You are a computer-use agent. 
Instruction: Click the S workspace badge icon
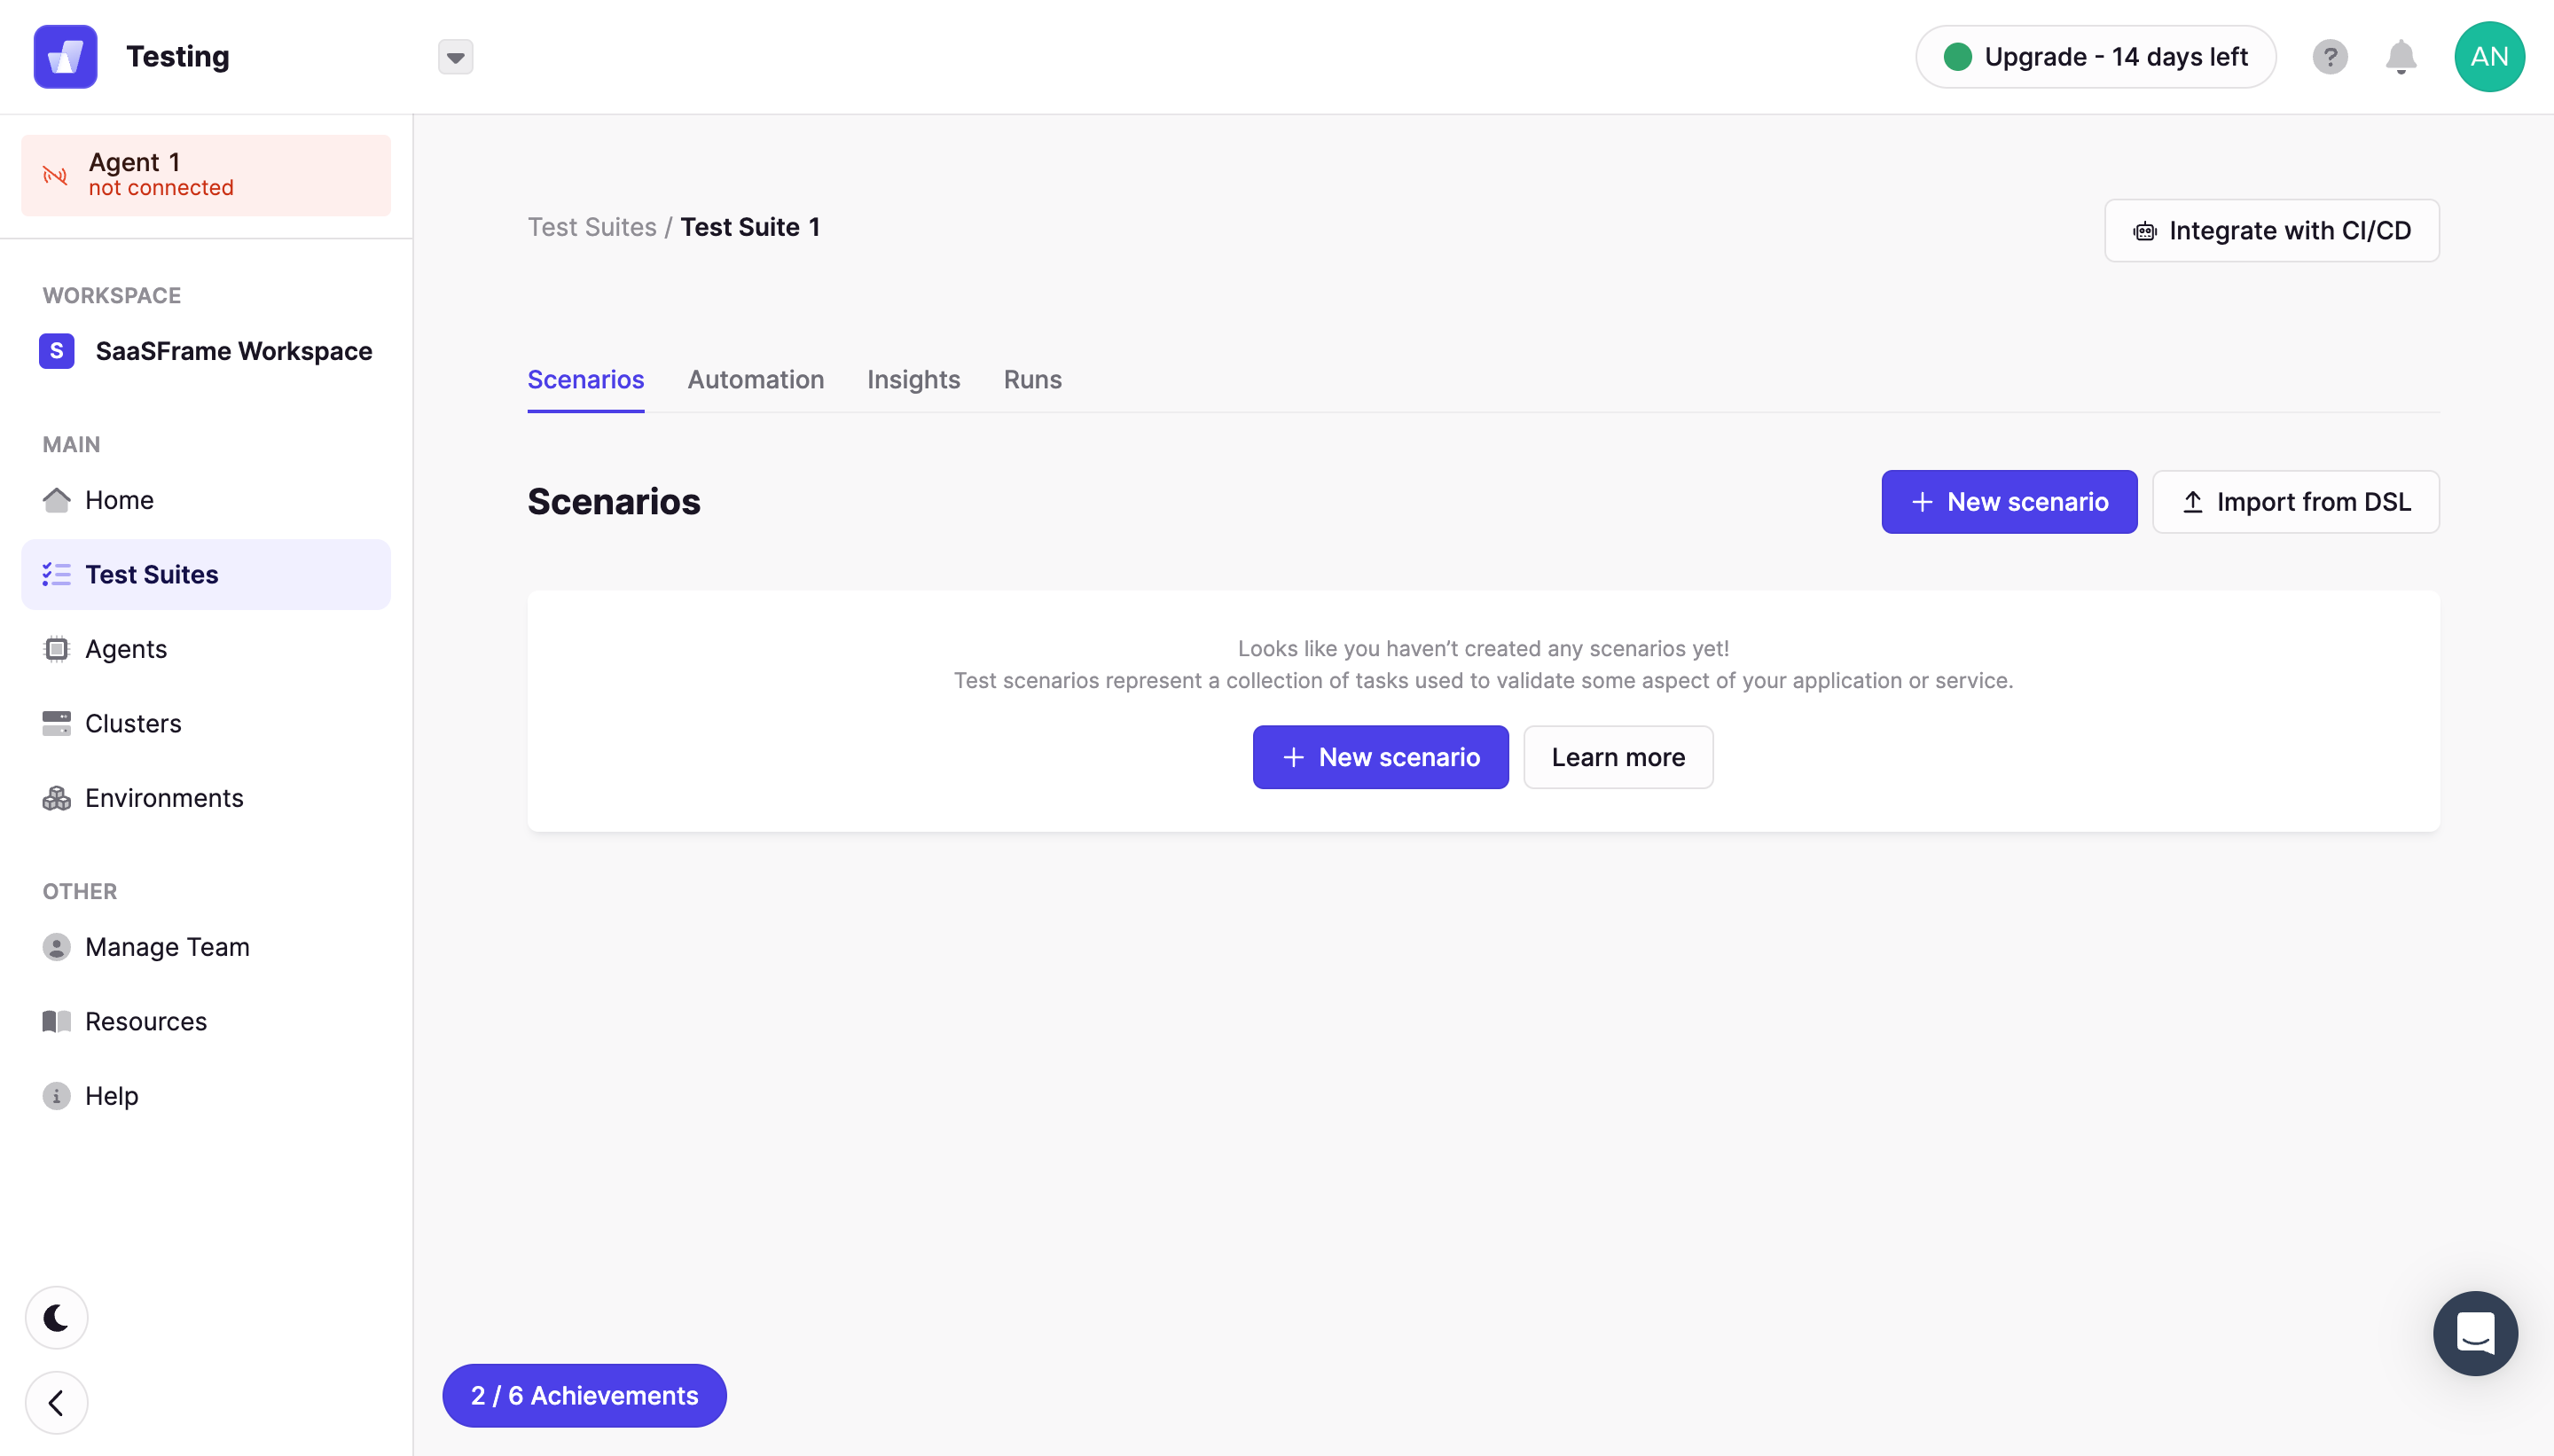point(56,351)
